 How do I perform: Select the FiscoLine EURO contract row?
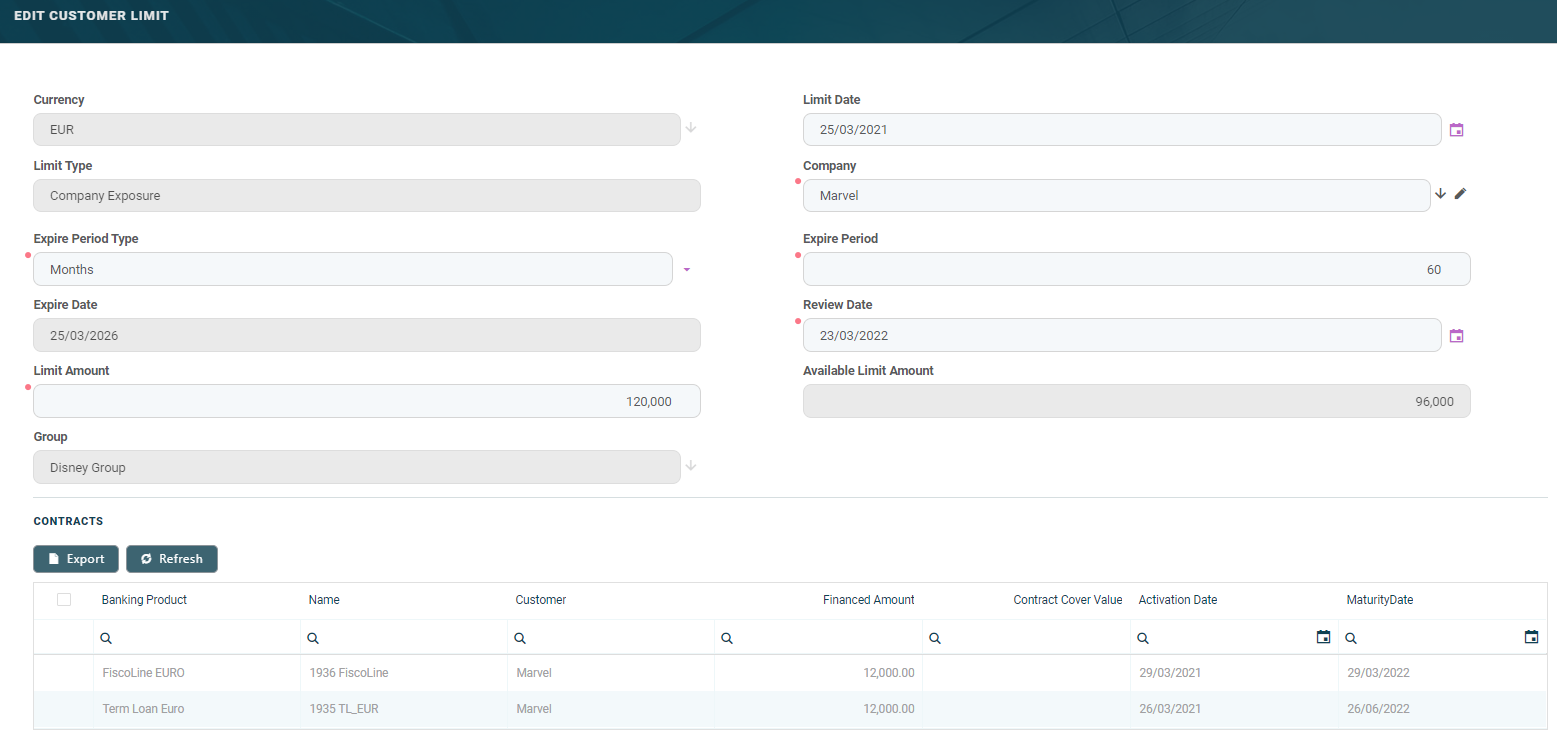click(143, 673)
